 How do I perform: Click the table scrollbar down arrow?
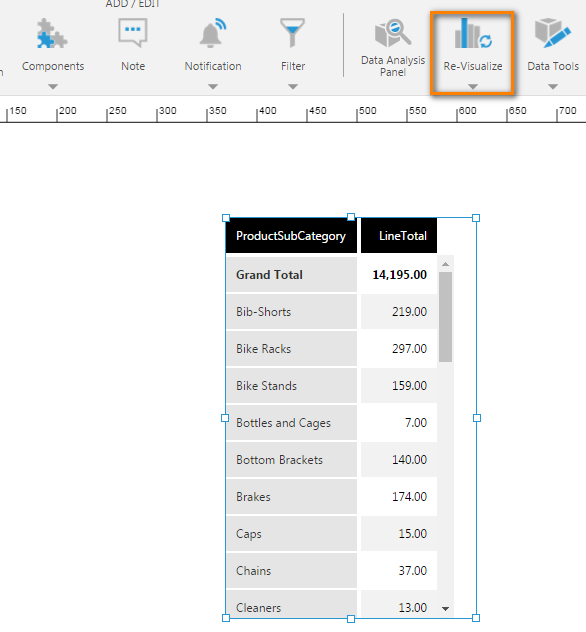(x=445, y=609)
